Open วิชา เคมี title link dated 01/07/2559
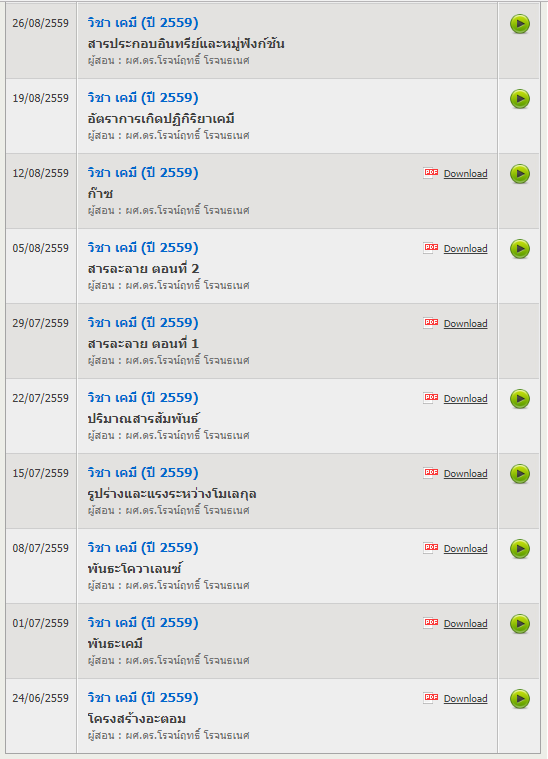Screen dimensions: 548x759 [143, 623]
